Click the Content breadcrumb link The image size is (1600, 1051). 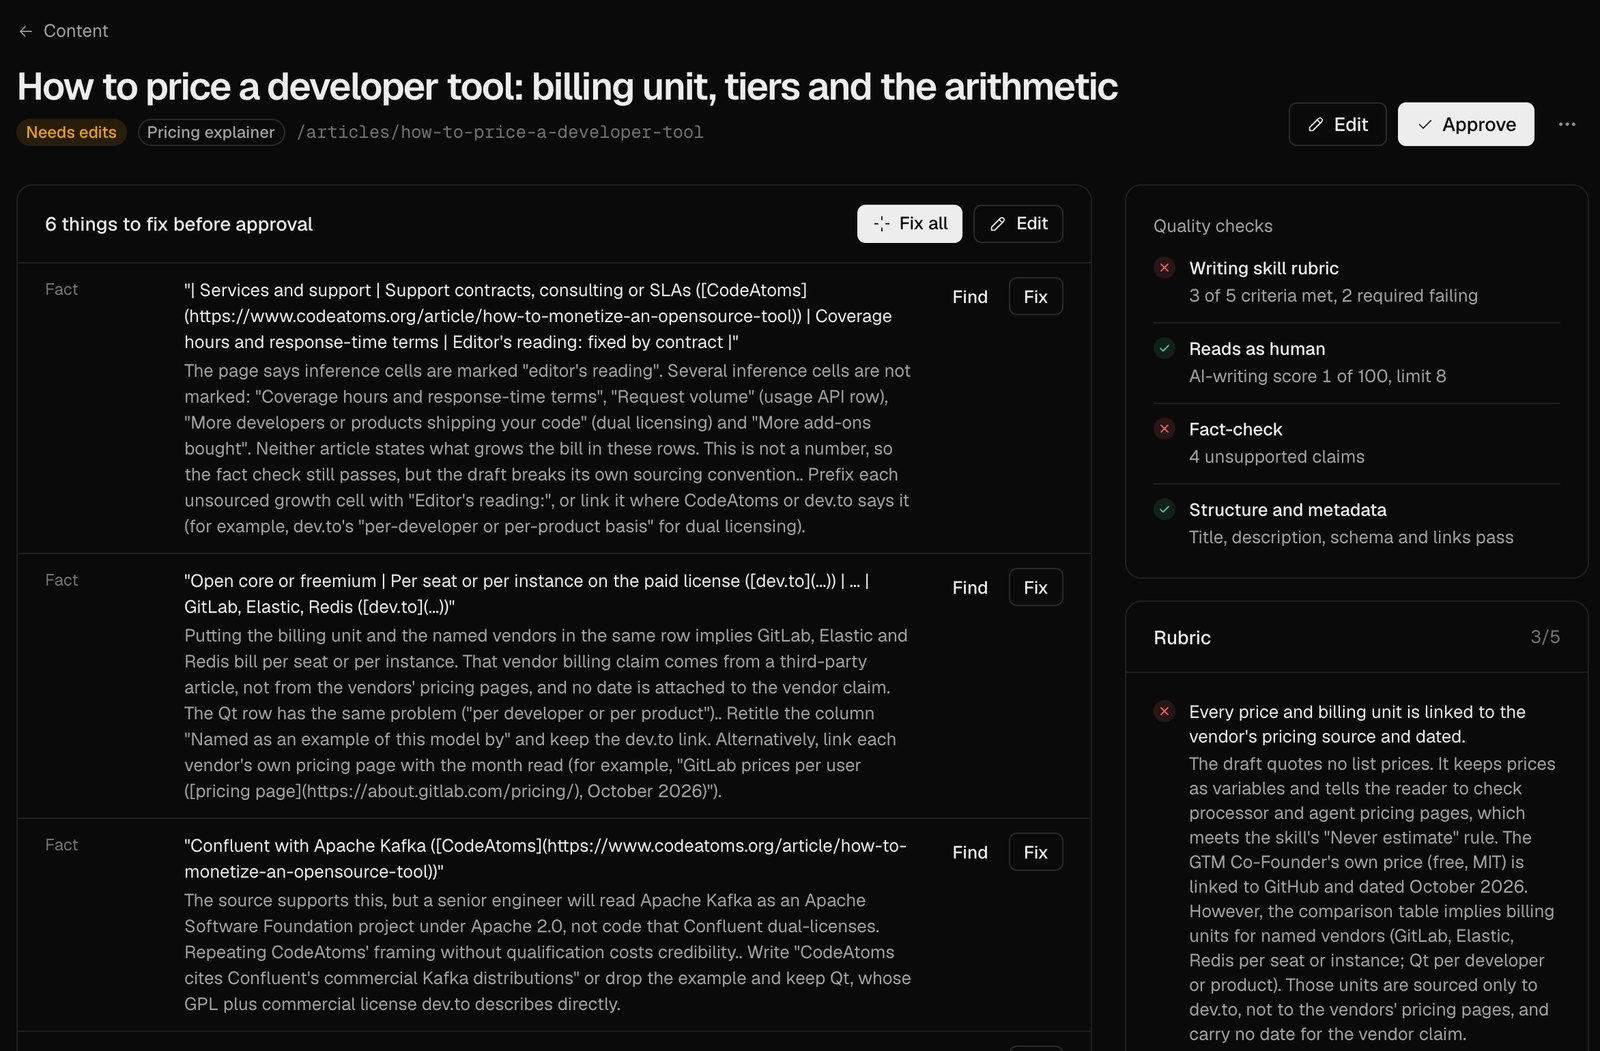tap(75, 31)
